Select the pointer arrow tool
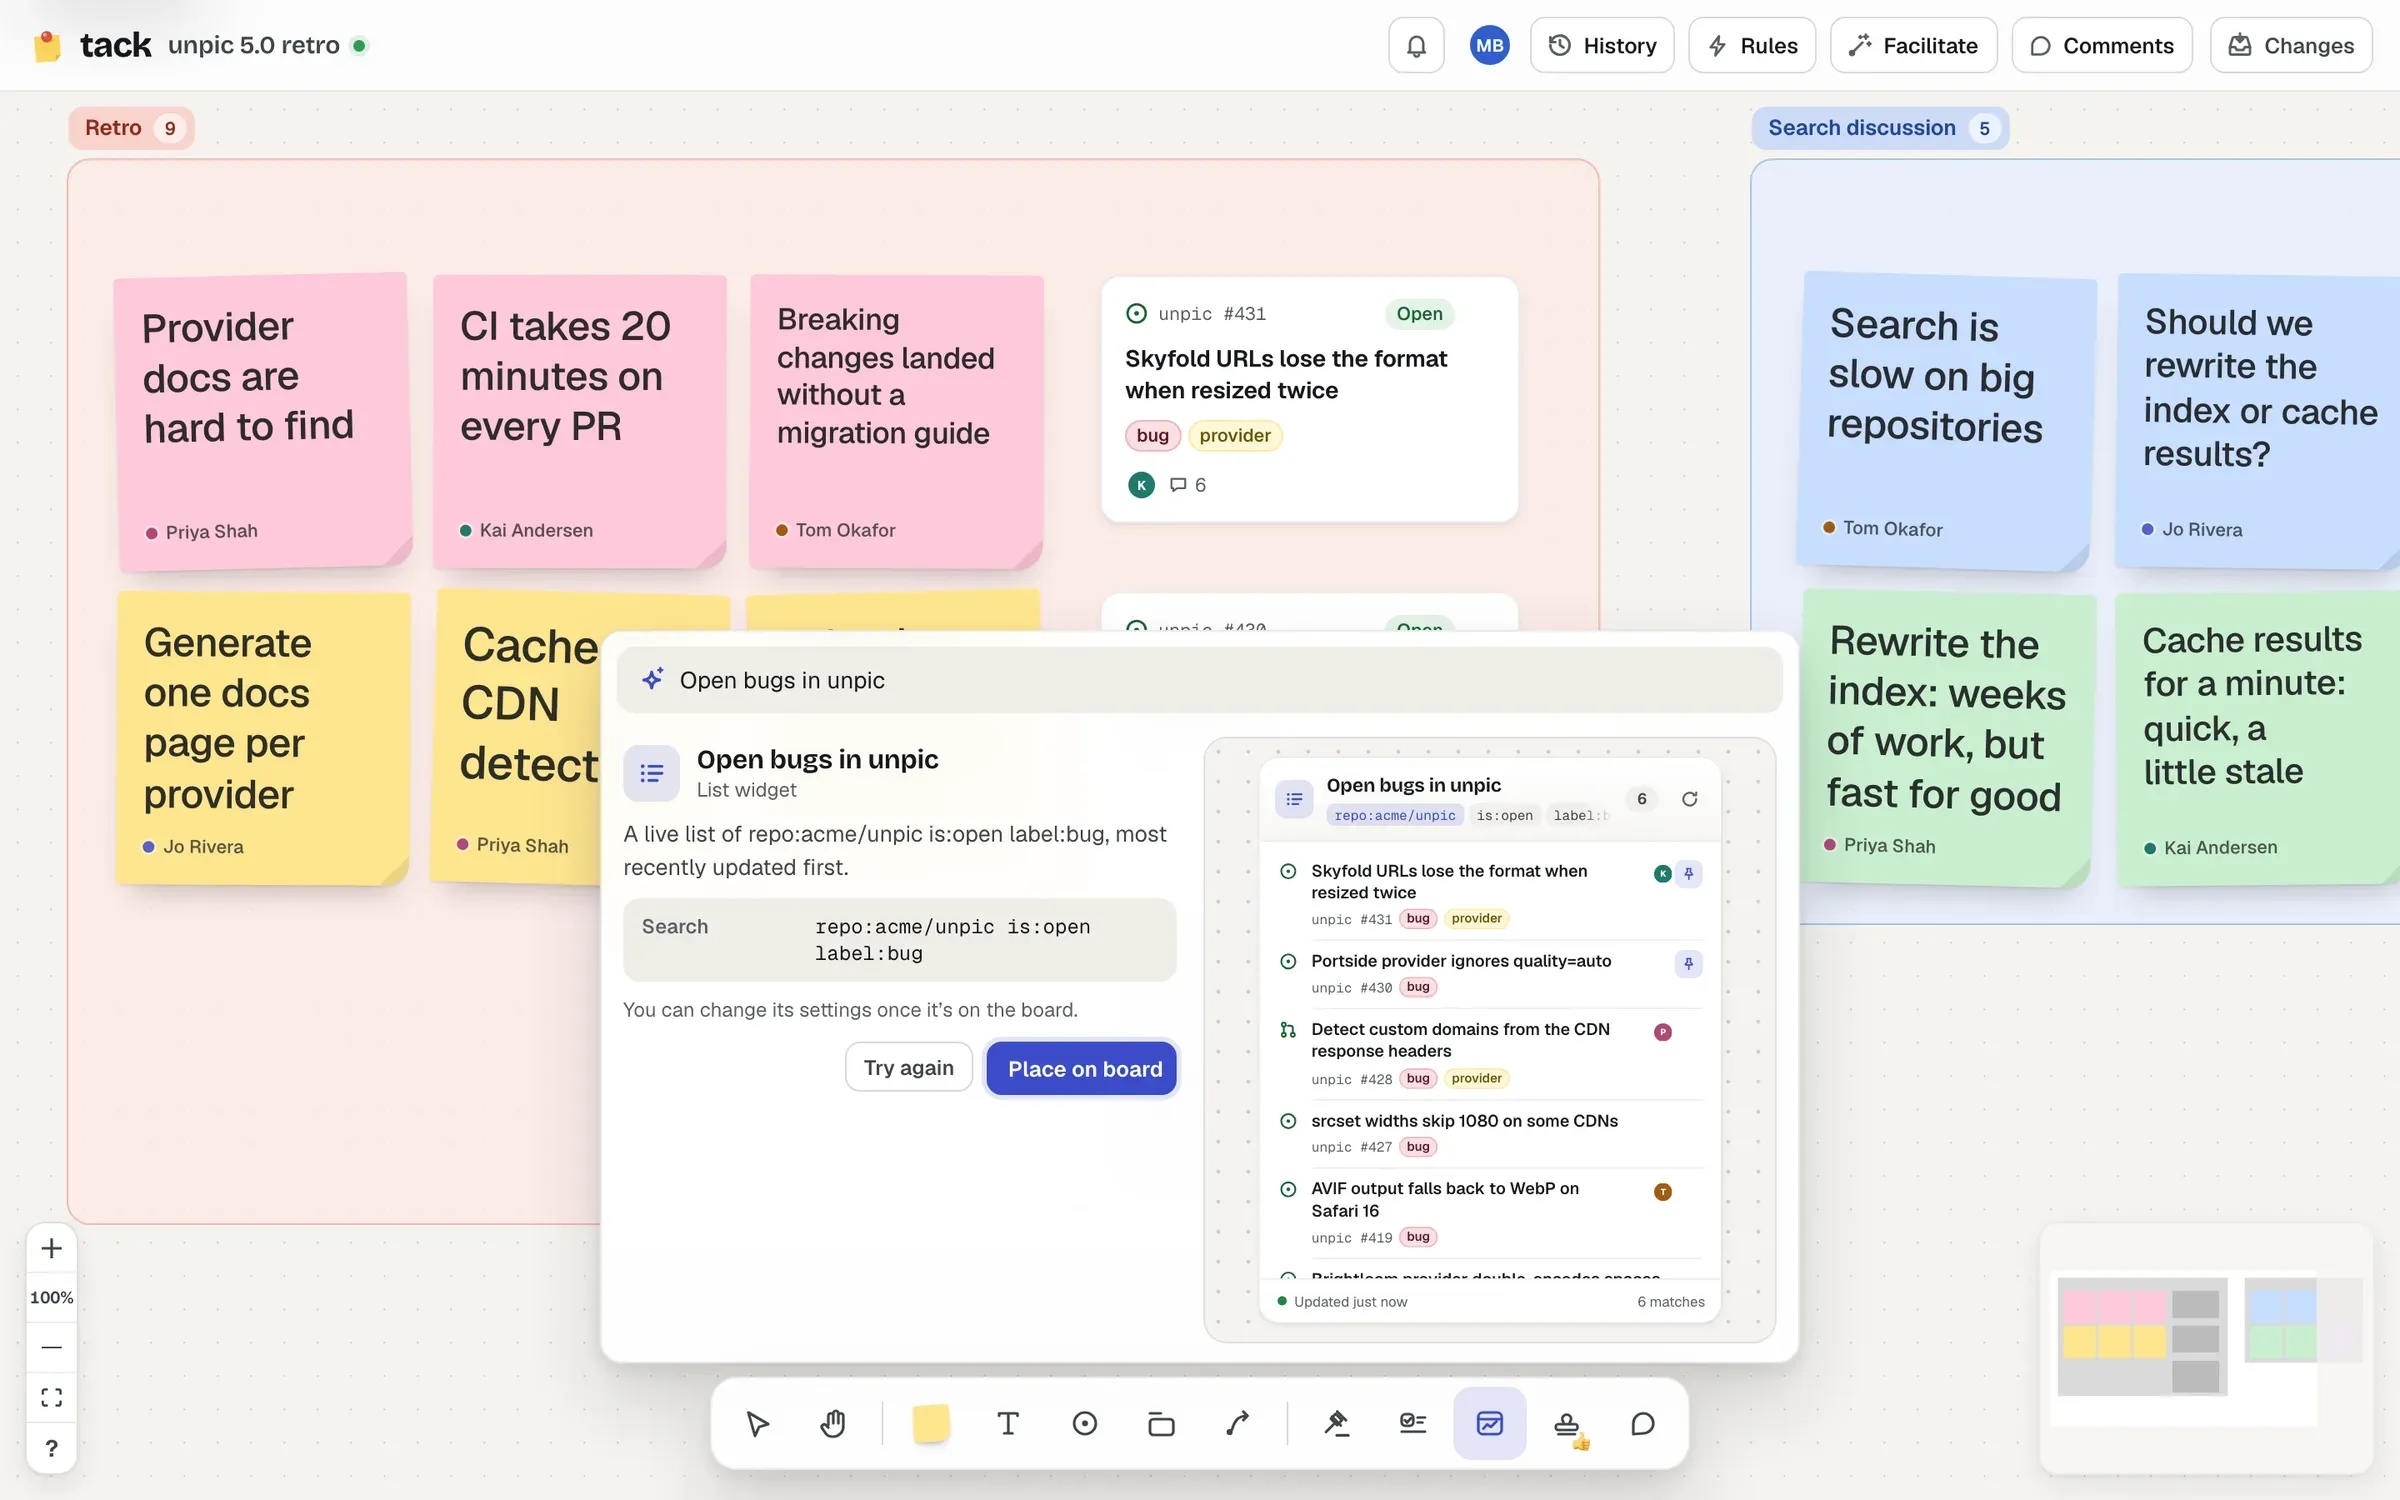Image resolution: width=2400 pixels, height=1500 pixels. [x=757, y=1423]
